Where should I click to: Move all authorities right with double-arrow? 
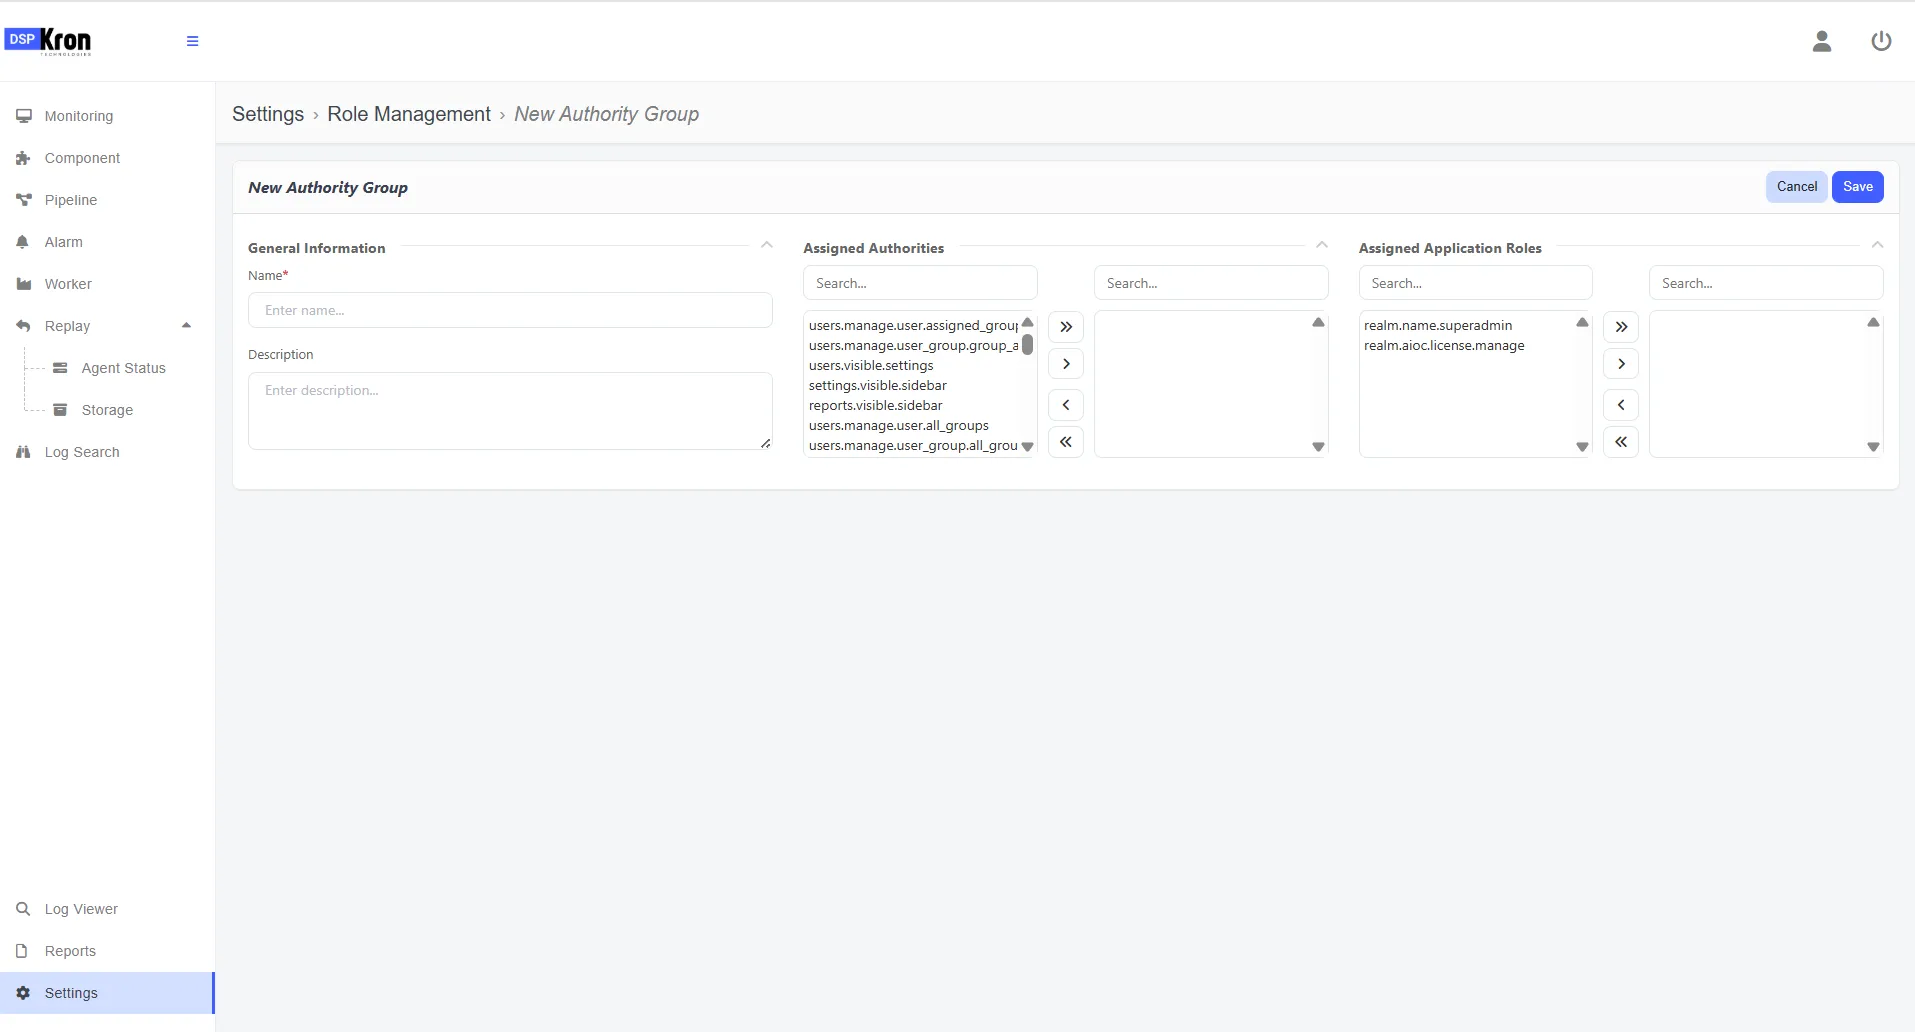pyautogui.click(x=1066, y=327)
